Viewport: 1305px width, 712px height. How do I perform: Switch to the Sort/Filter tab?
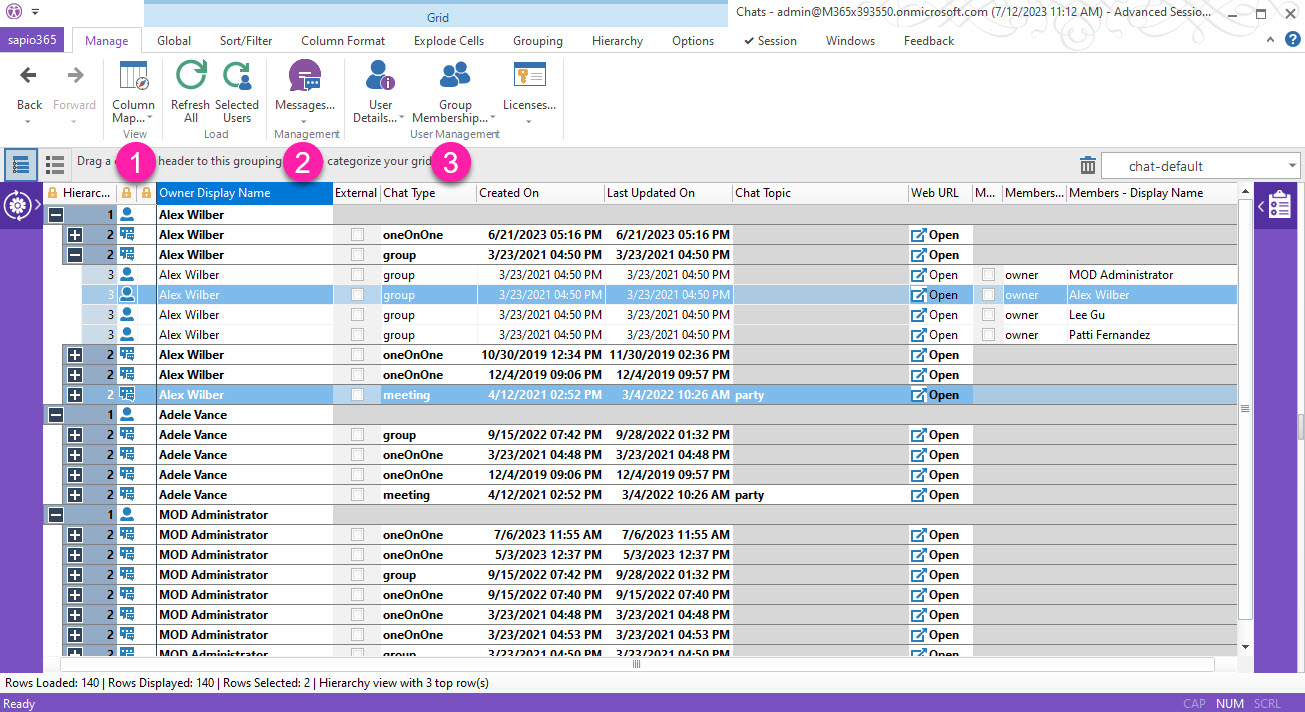pyautogui.click(x=246, y=41)
